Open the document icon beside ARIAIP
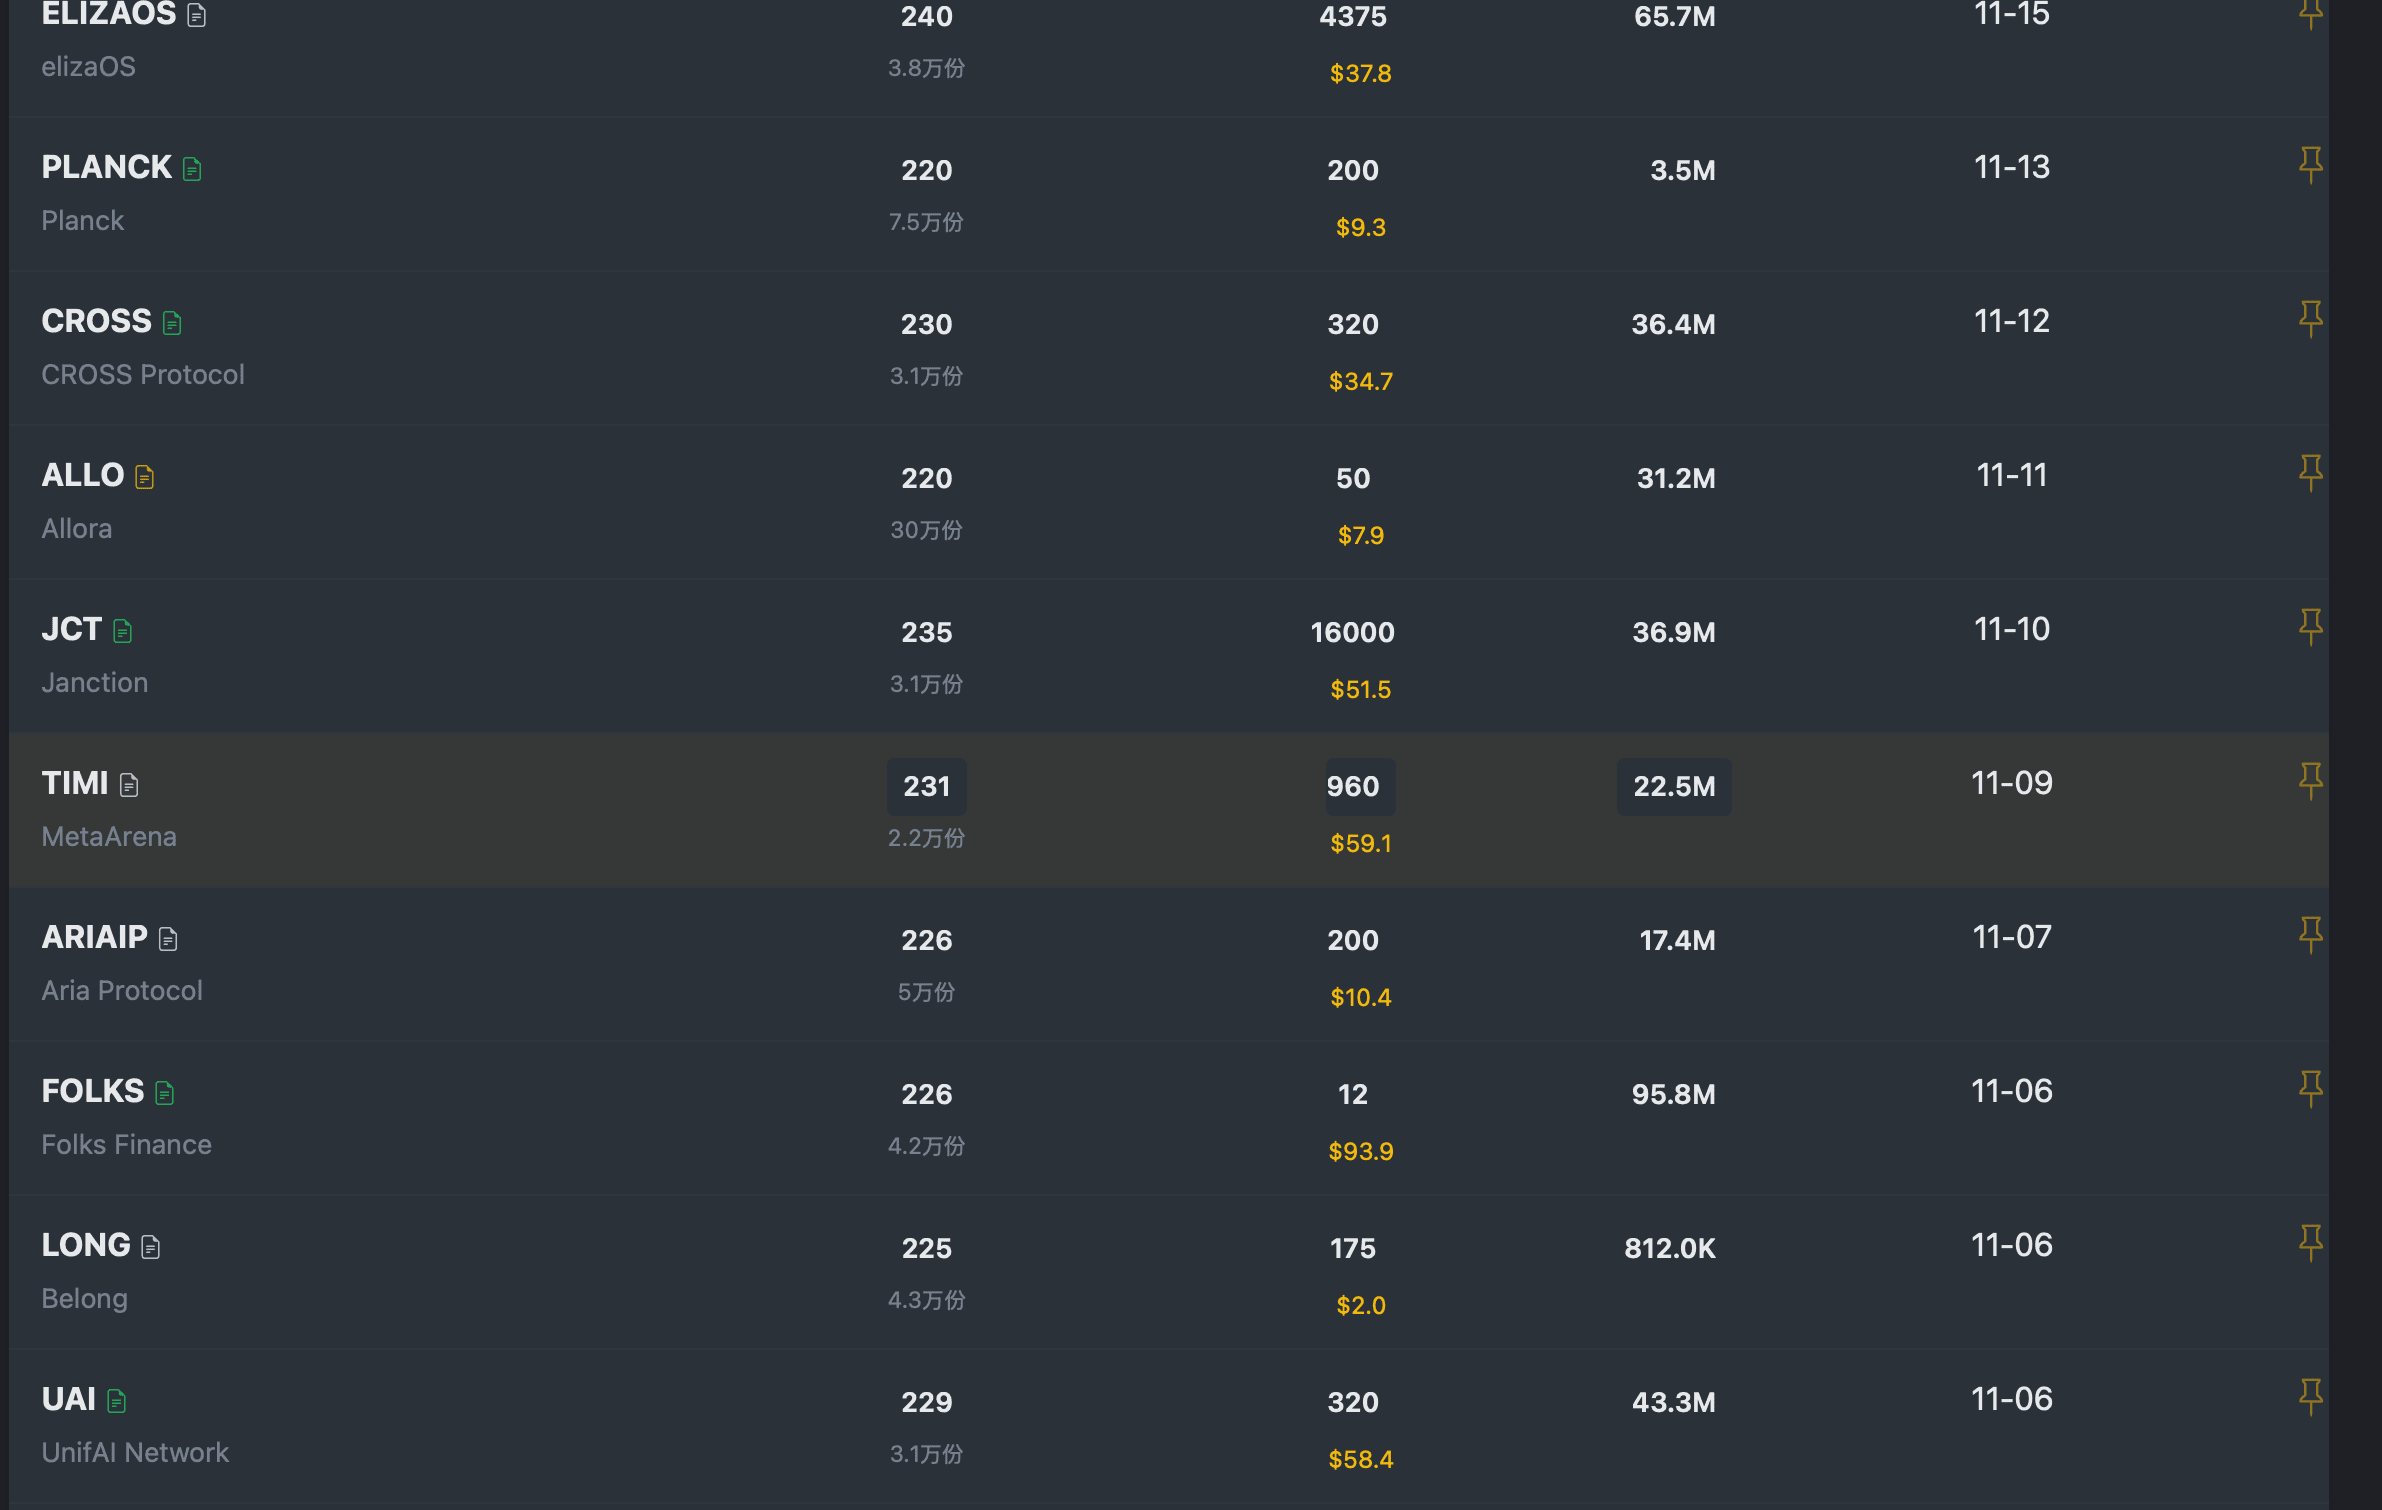Image resolution: width=2382 pixels, height=1510 pixels. tap(168, 939)
